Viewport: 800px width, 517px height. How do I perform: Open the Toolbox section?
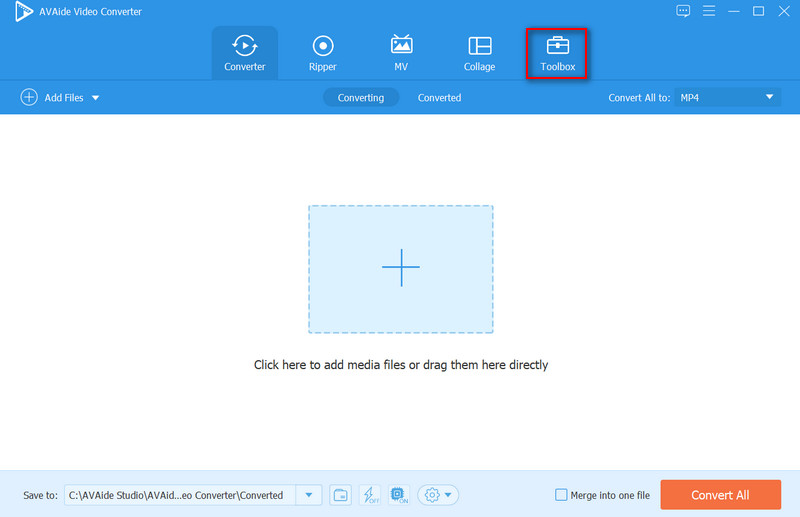coord(557,53)
